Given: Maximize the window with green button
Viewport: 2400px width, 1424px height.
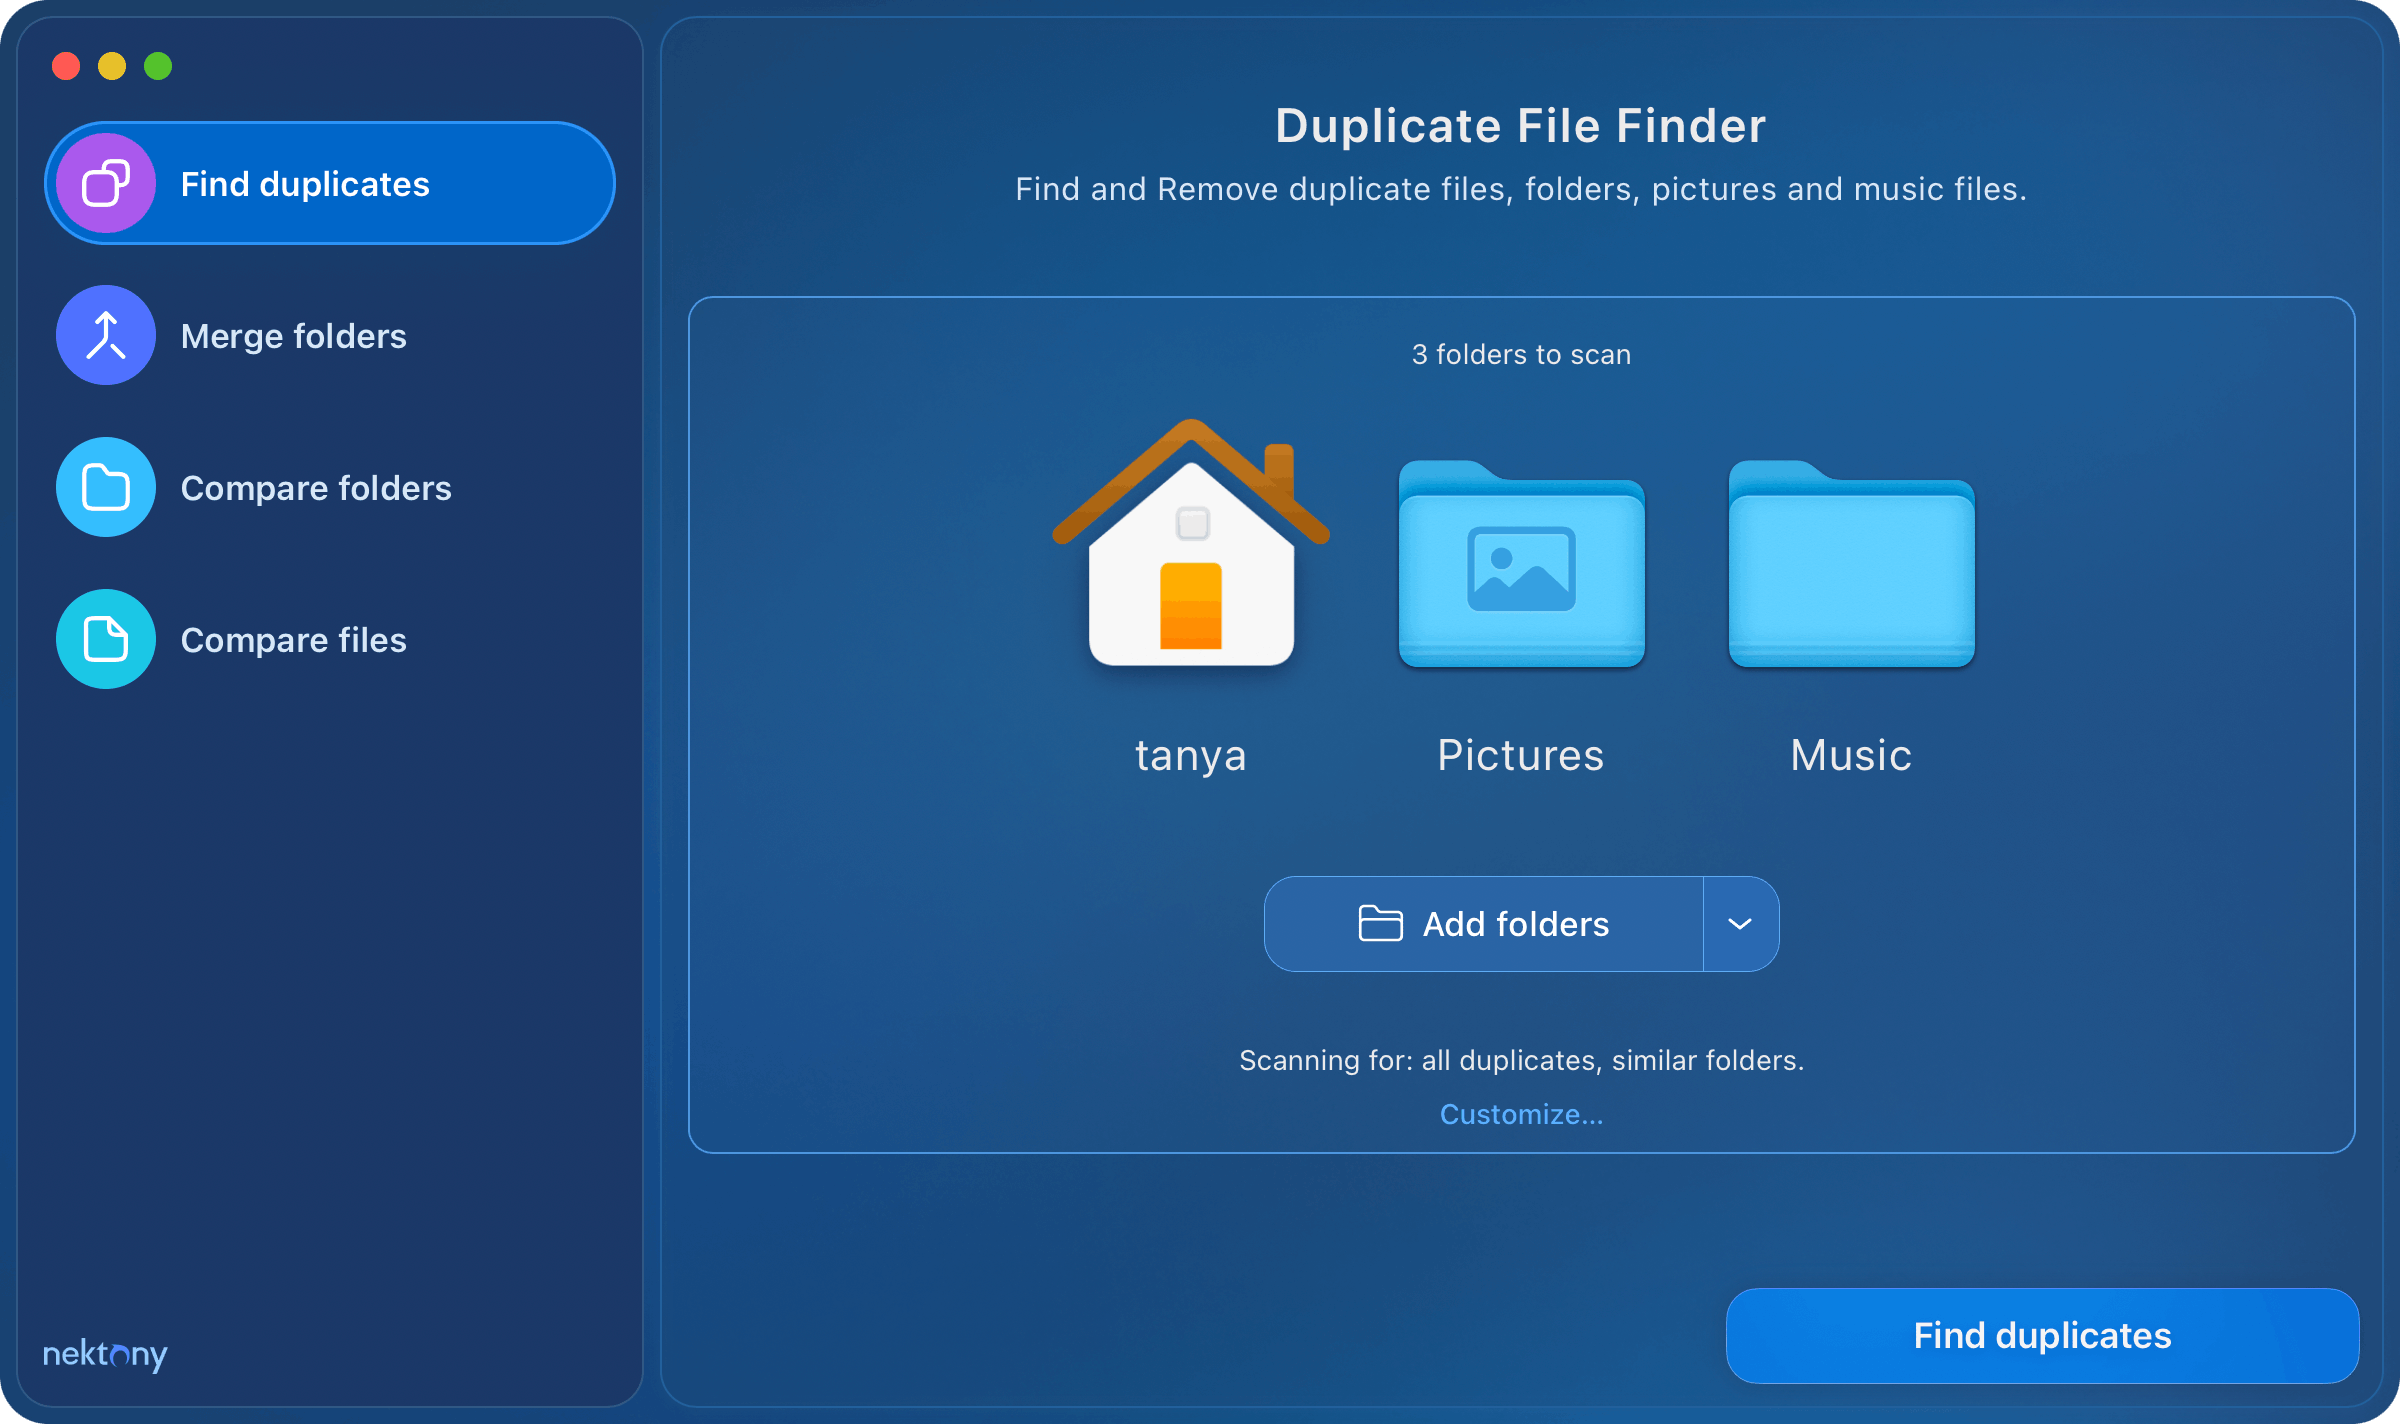Looking at the screenshot, I should 158,66.
